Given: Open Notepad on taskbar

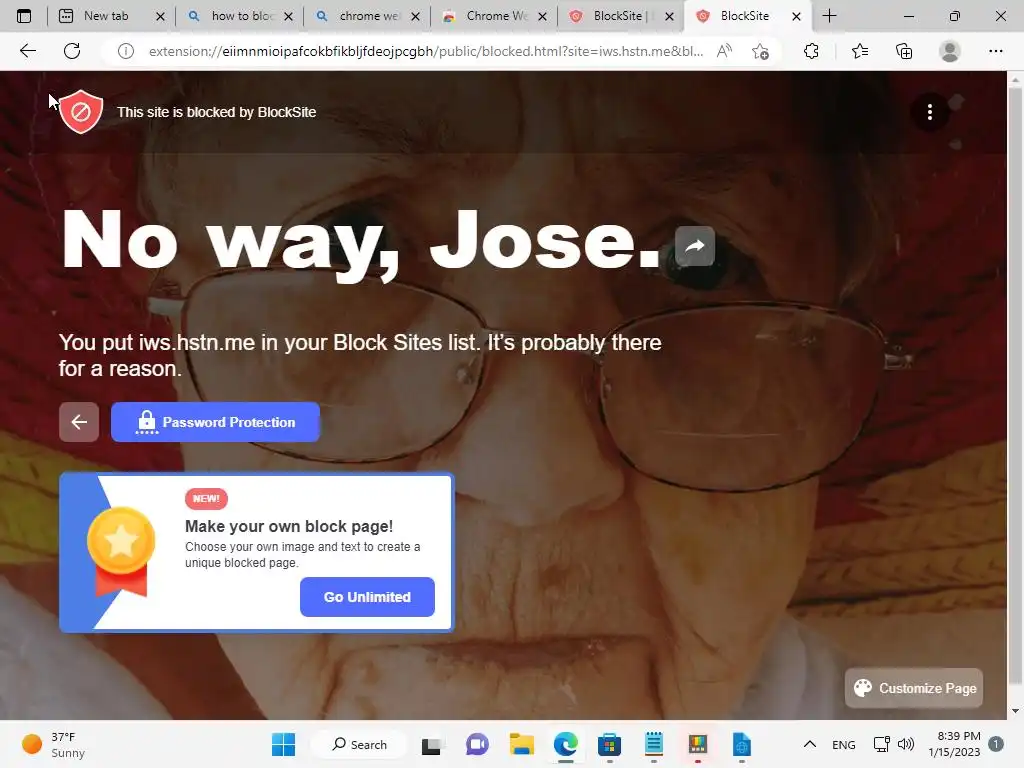Looking at the screenshot, I should [x=654, y=744].
